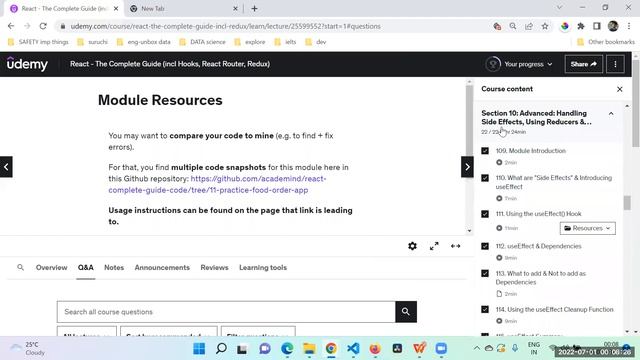Expand Your progress dropdown
Screen dimensions: 640x360
coord(528,64)
